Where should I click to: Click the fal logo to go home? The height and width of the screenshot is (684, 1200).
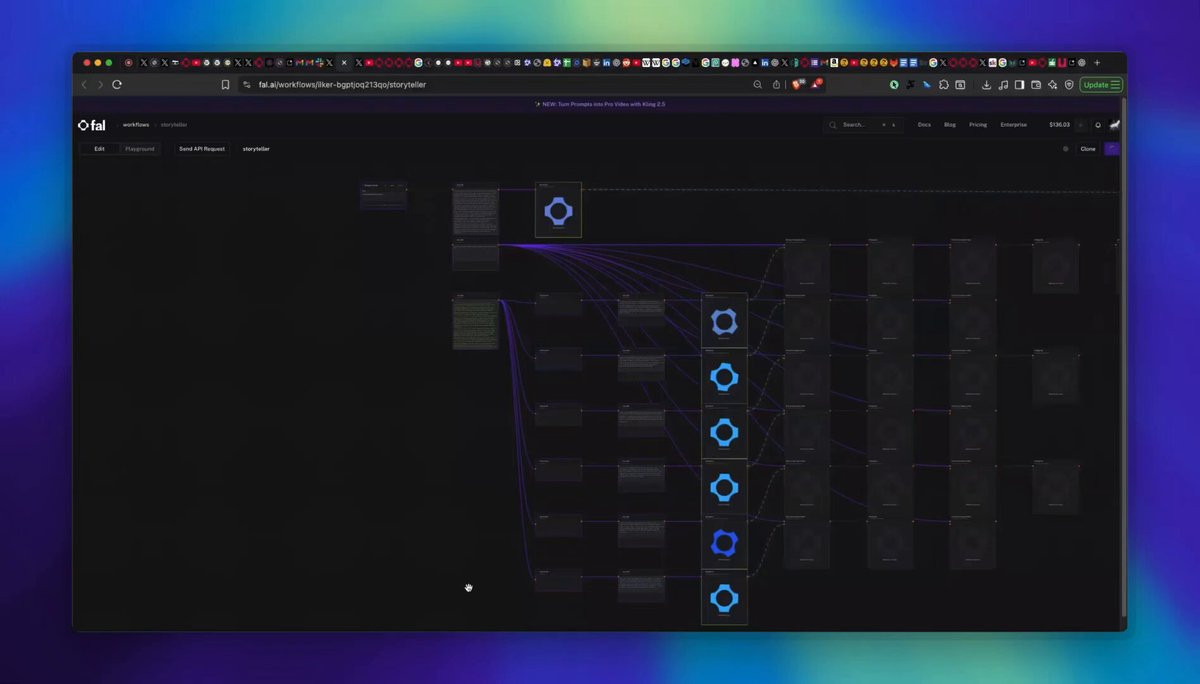tap(91, 125)
